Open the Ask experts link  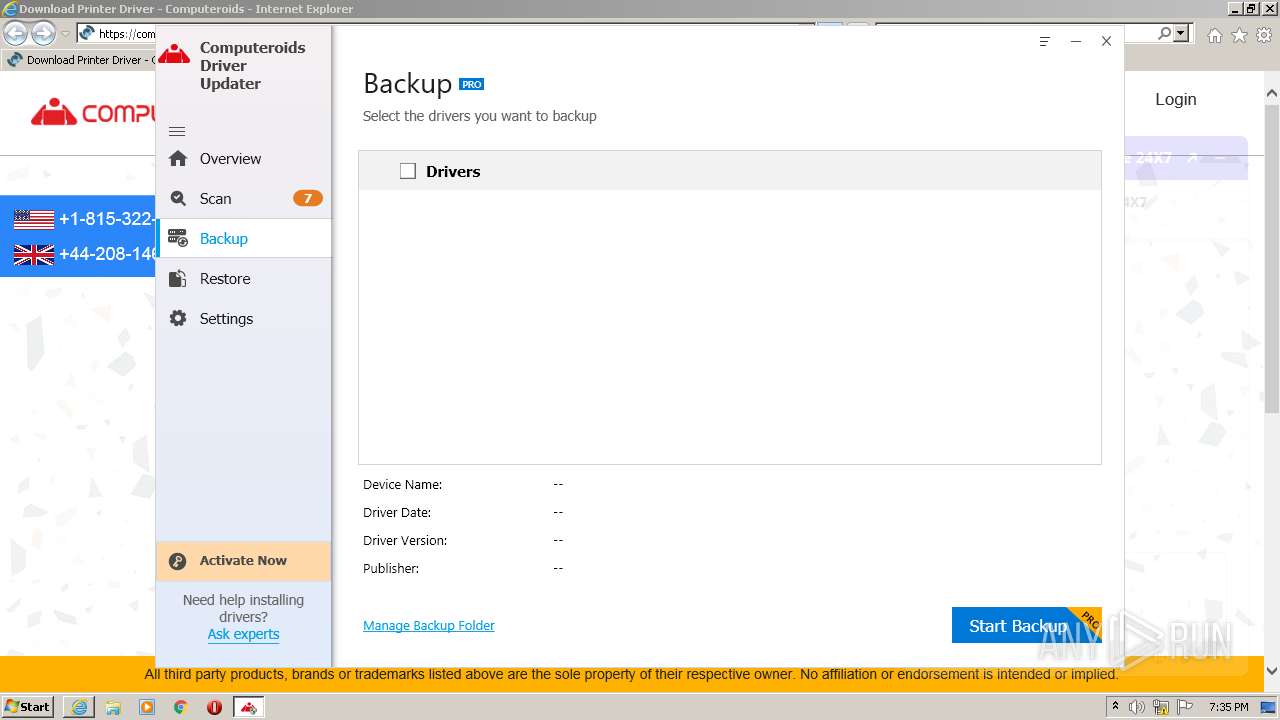click(x=243, y=634)
